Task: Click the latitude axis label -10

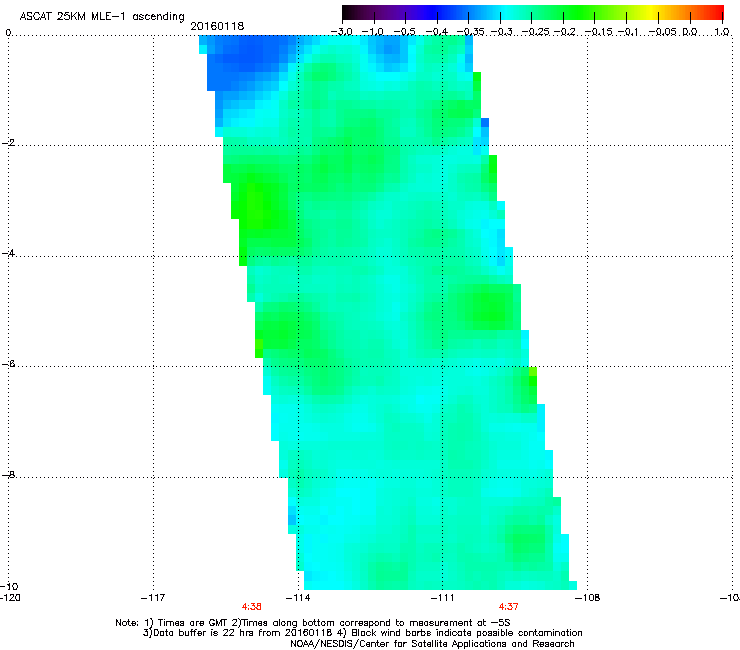Action: pos(10,586)
